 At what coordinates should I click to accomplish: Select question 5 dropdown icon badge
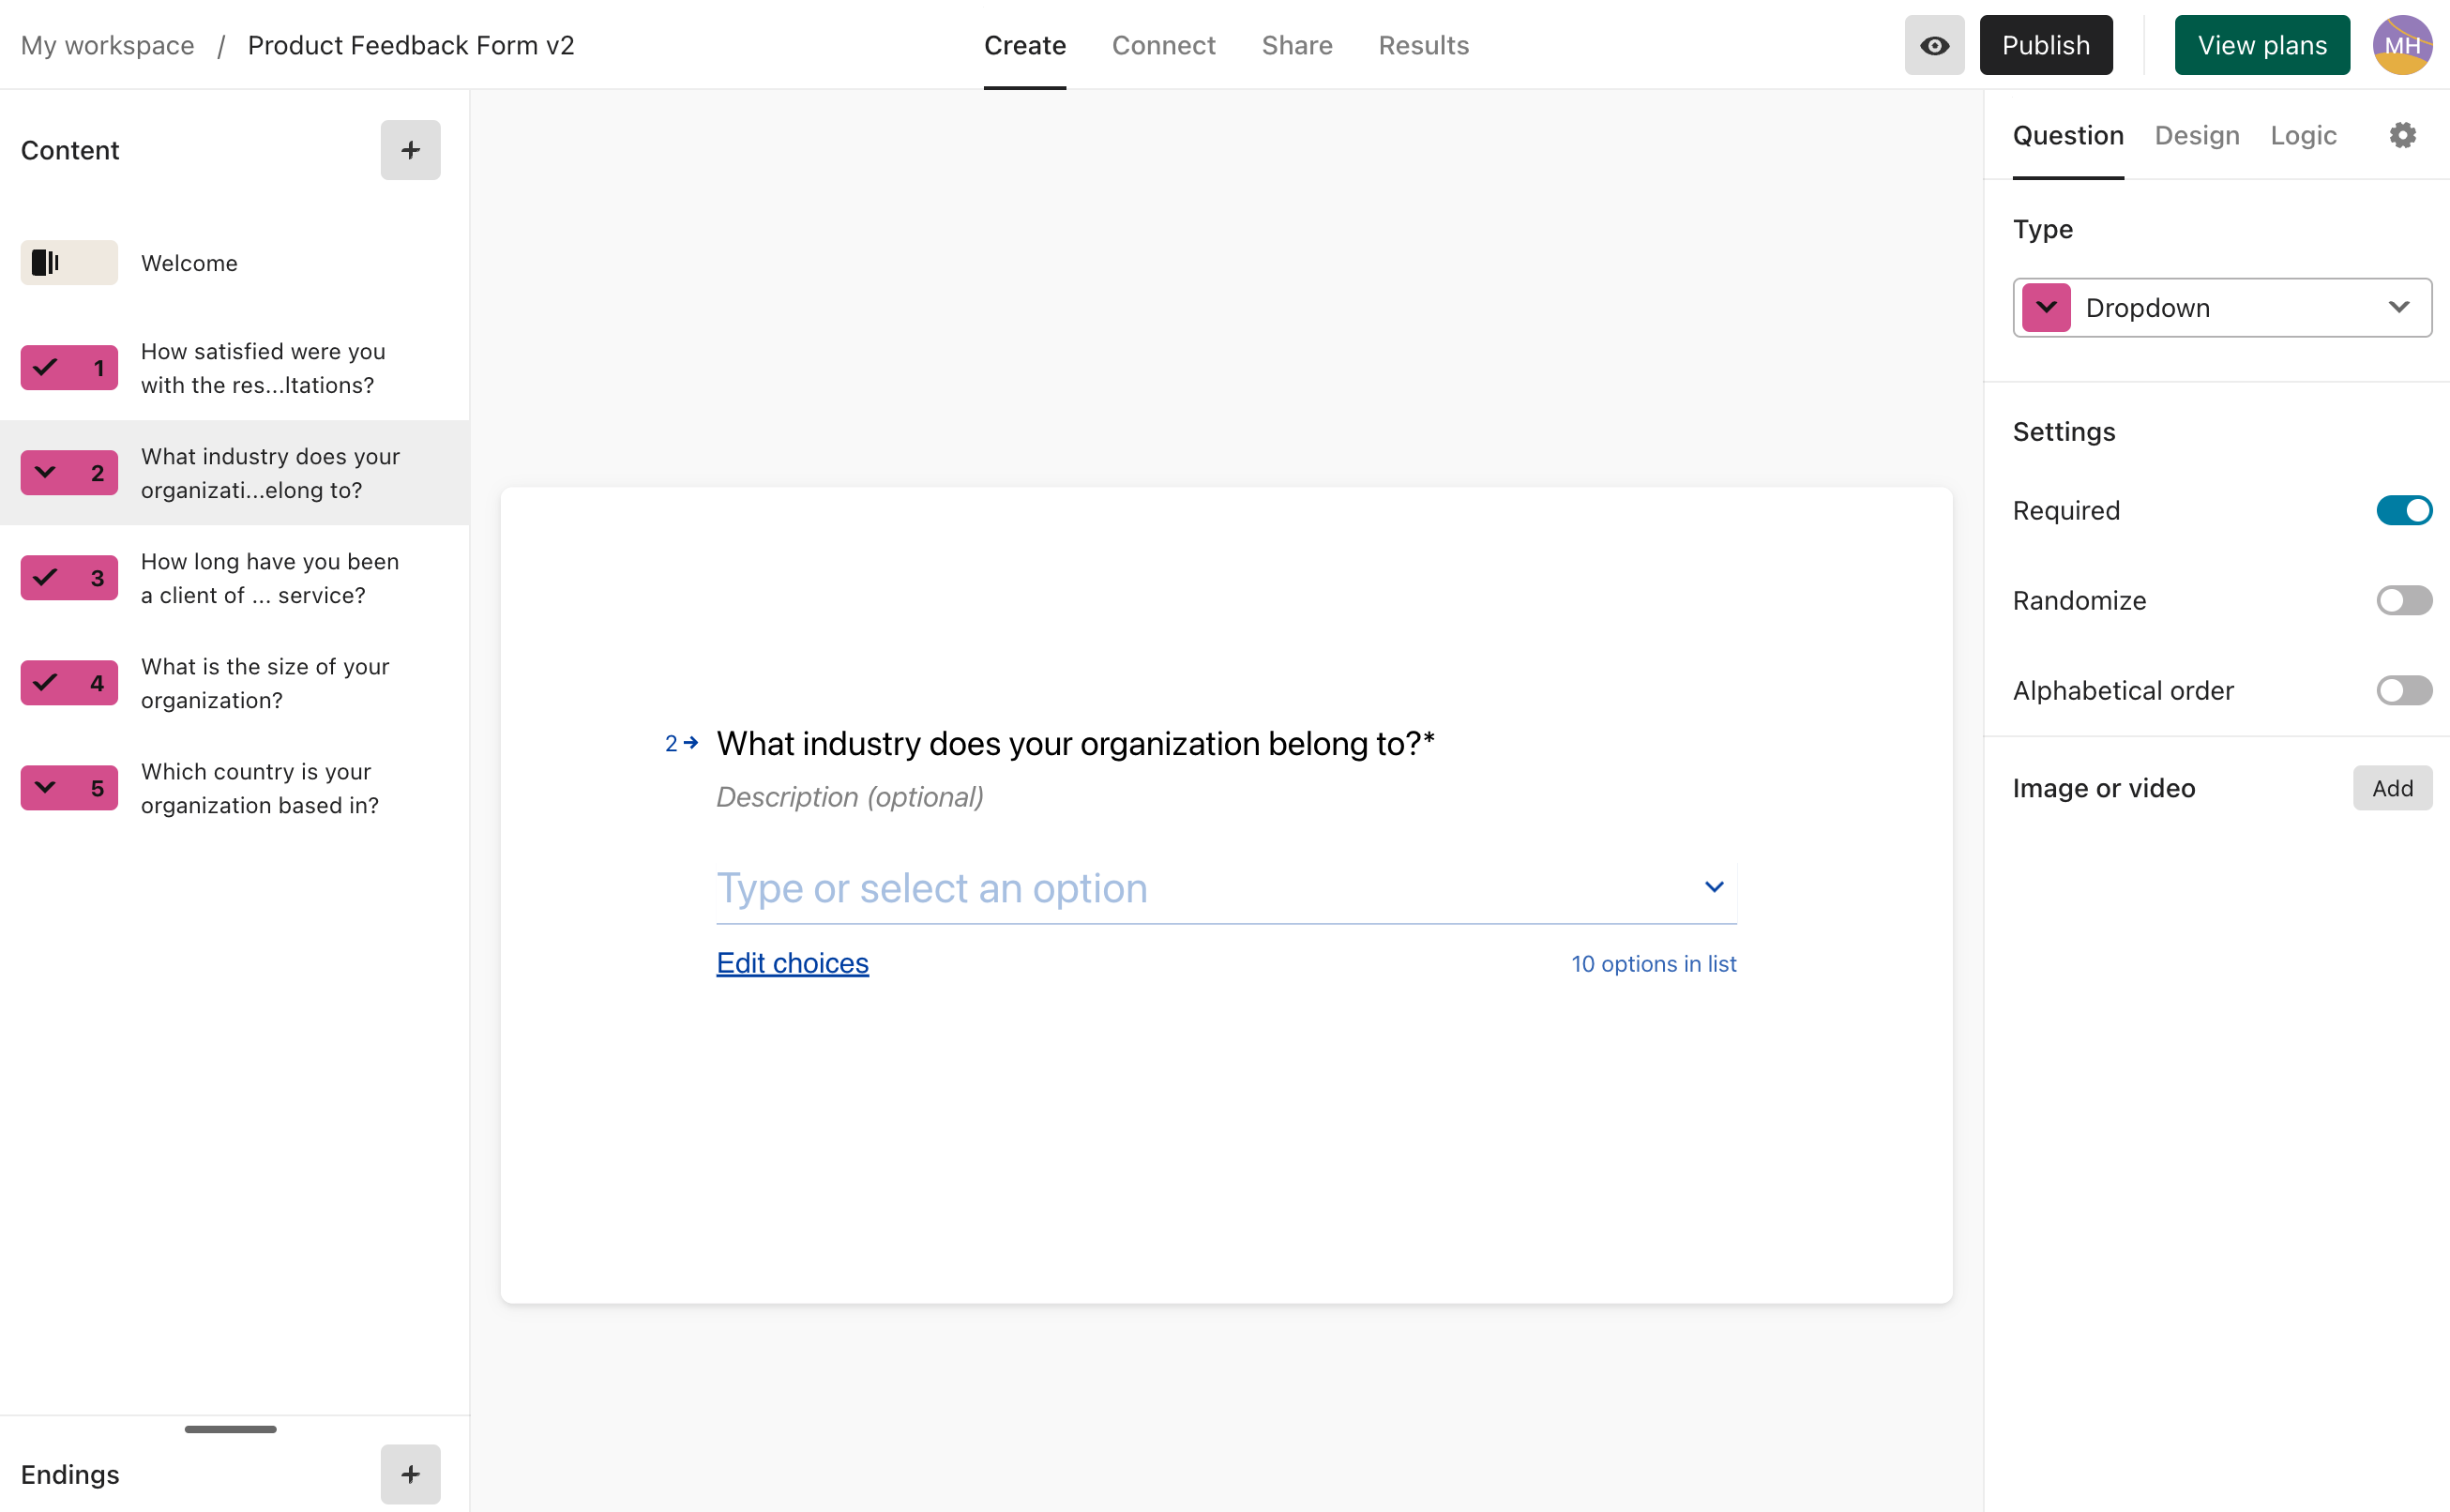[x=69, y=787]
